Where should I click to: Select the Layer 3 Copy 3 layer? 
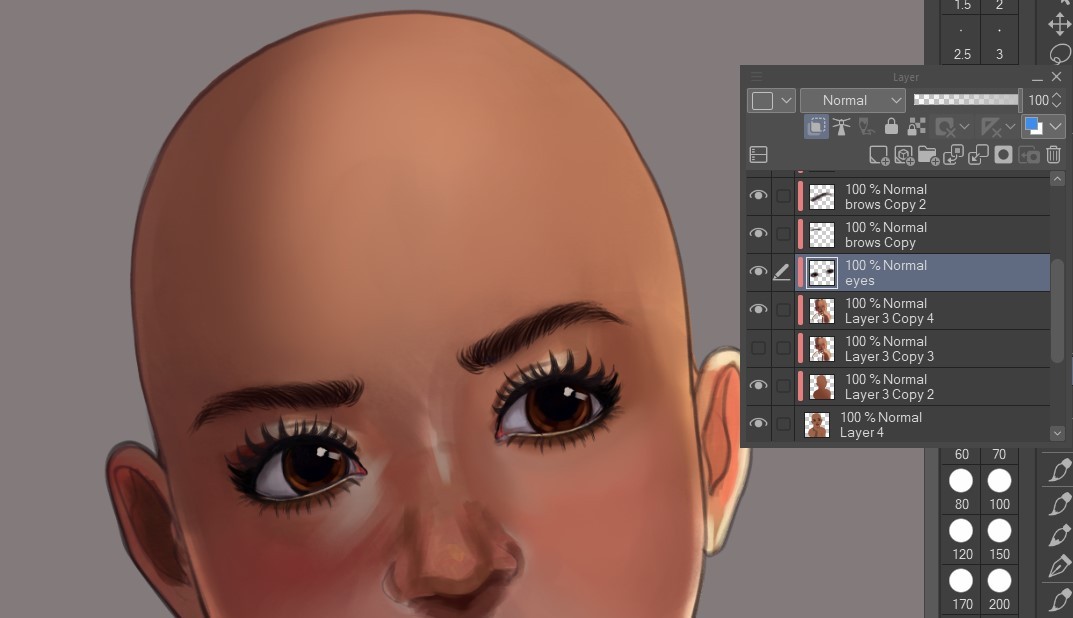[x=922, y=348]
